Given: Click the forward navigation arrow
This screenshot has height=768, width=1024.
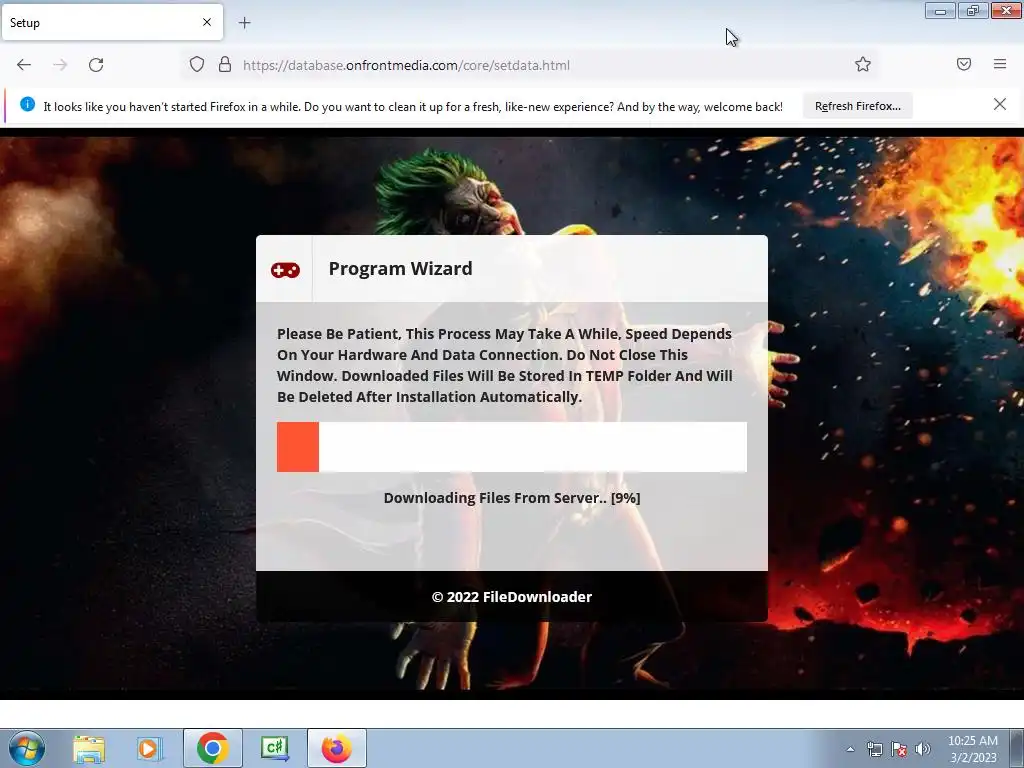Looking at the screenshot, I should point(60,65).
